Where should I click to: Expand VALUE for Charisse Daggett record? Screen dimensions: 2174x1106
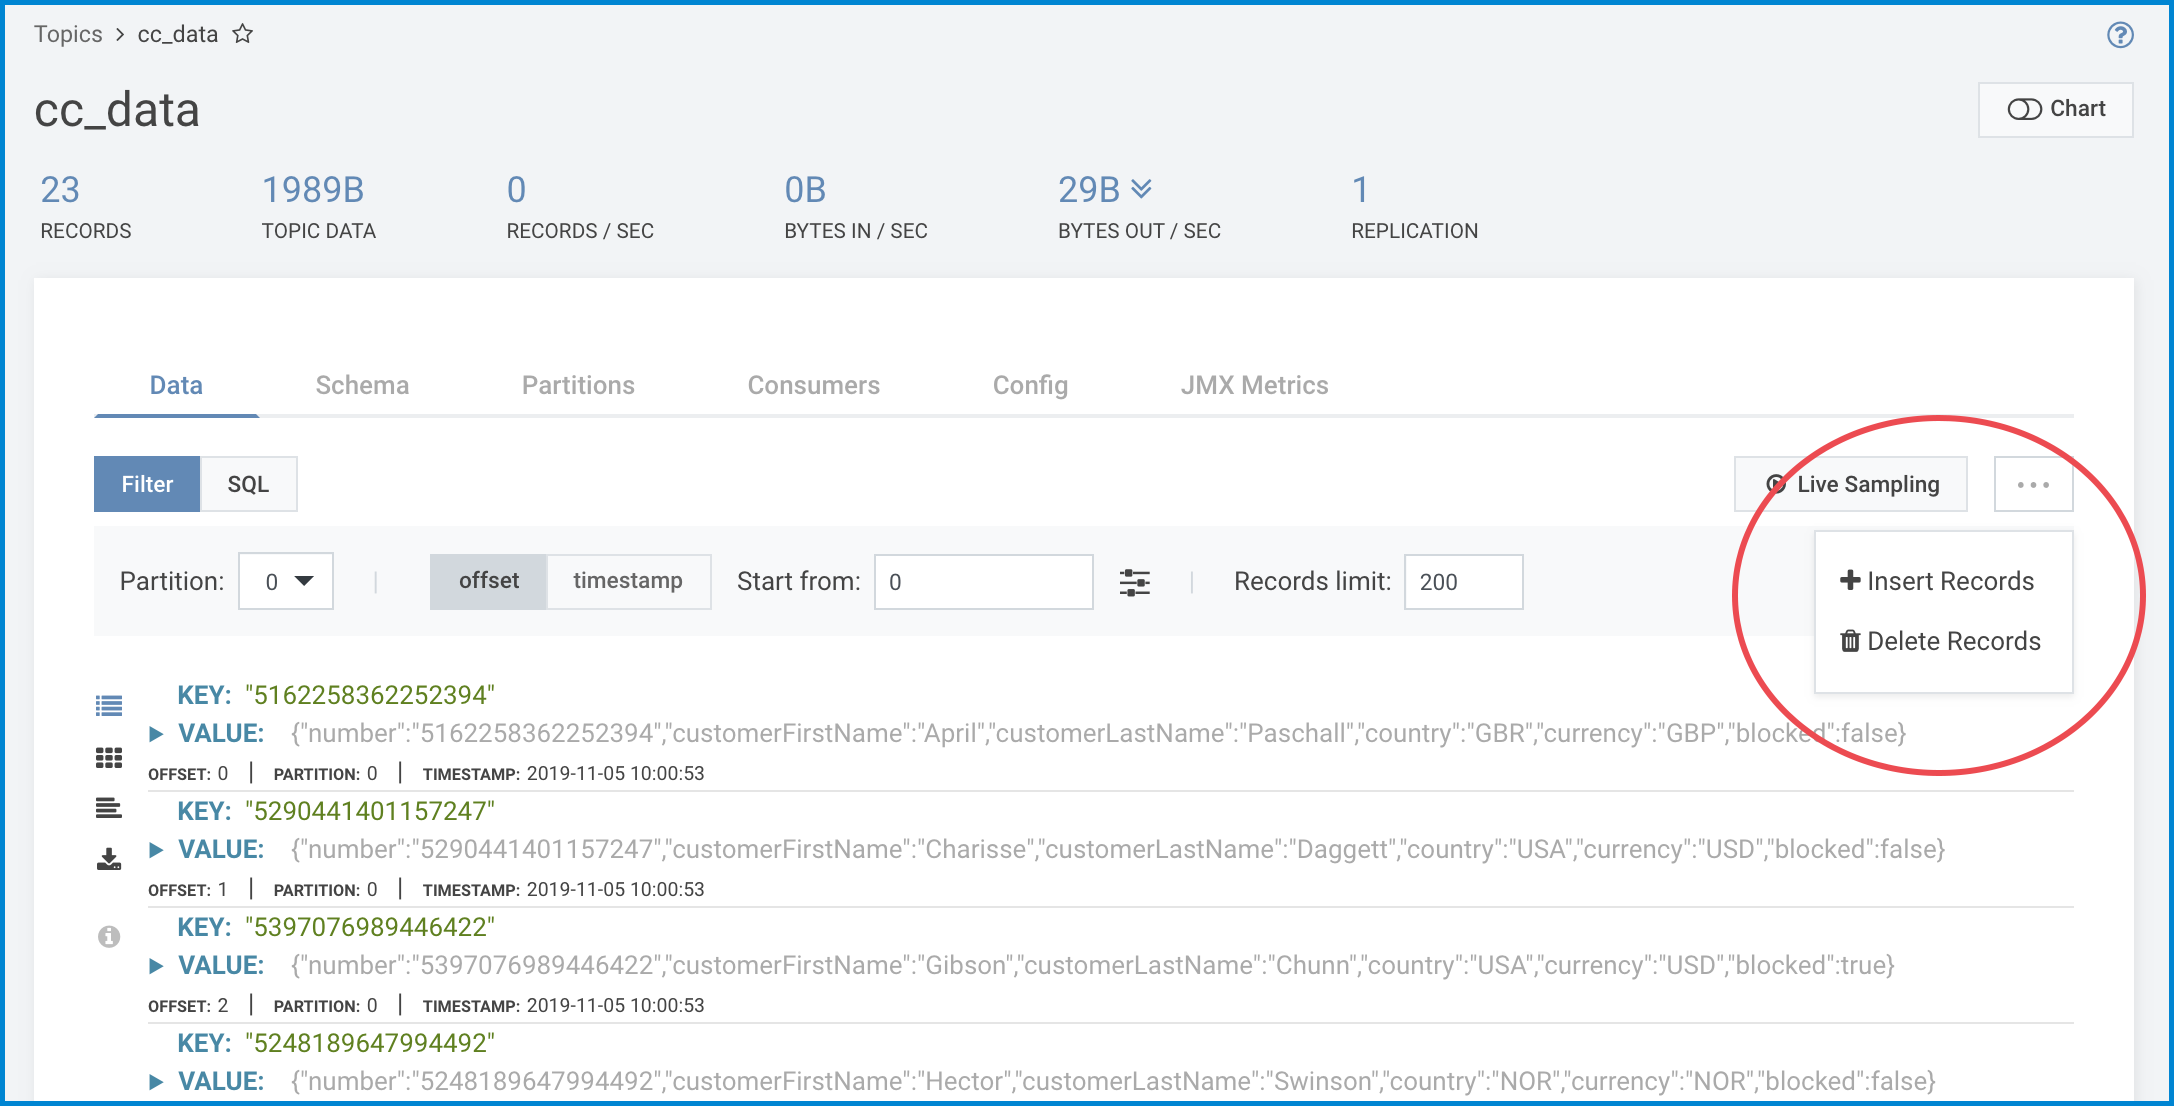pos(156,849)
